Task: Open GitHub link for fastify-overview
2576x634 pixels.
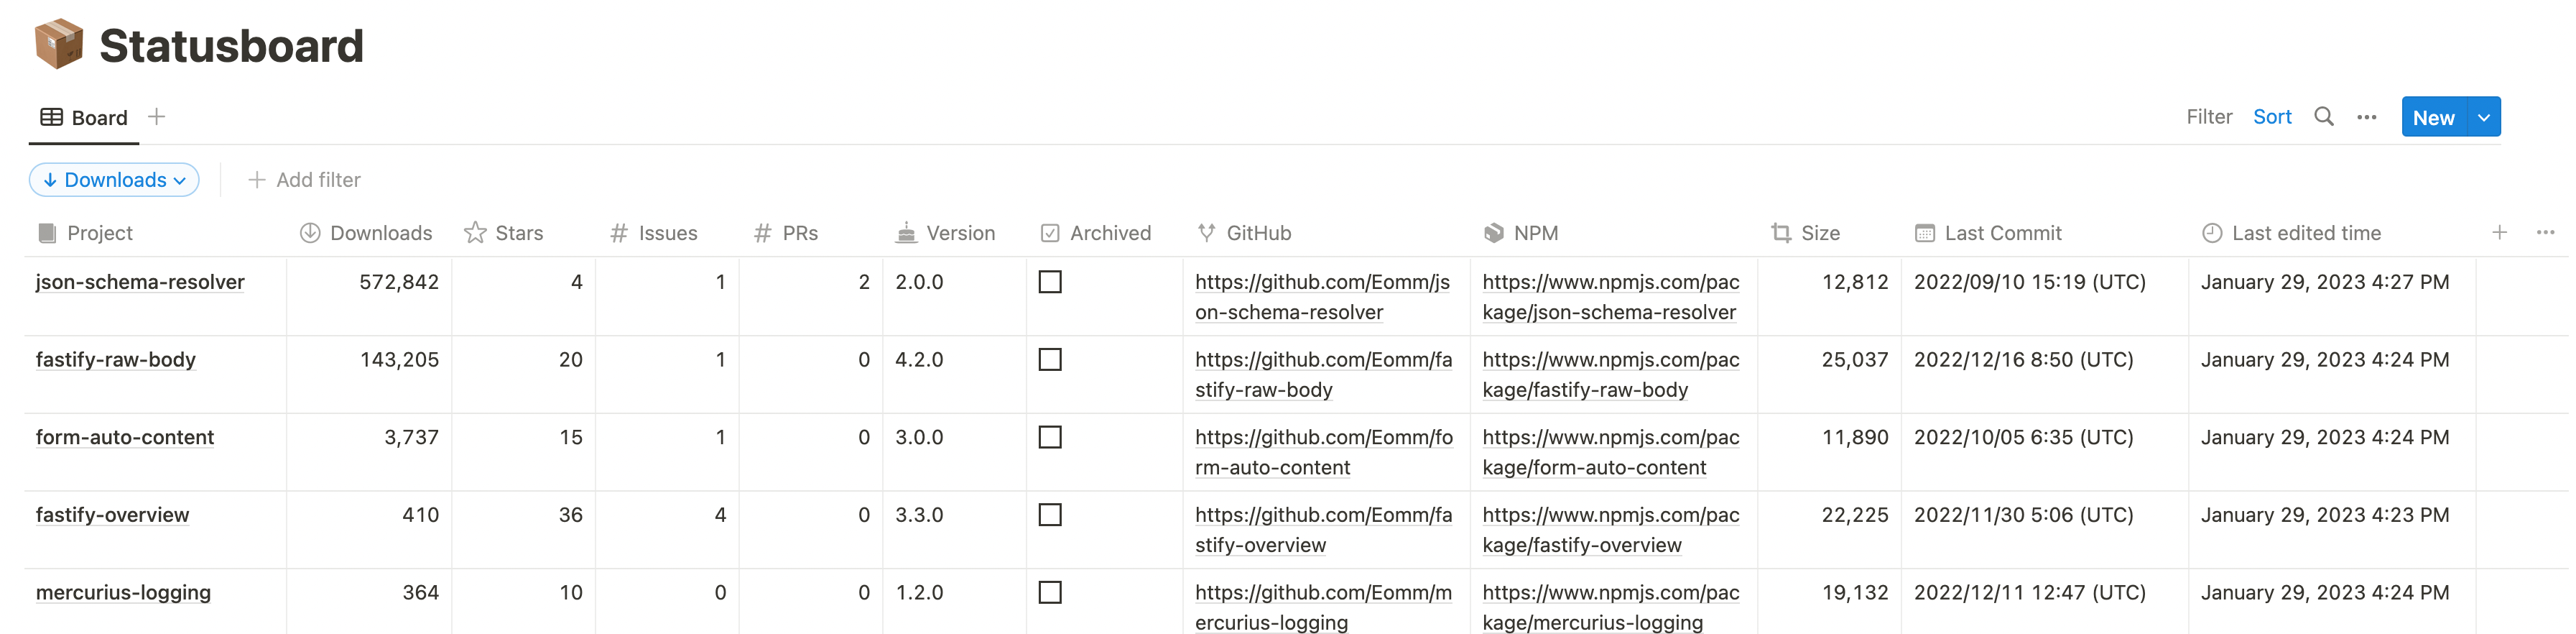Action: tap(1323, 530)
